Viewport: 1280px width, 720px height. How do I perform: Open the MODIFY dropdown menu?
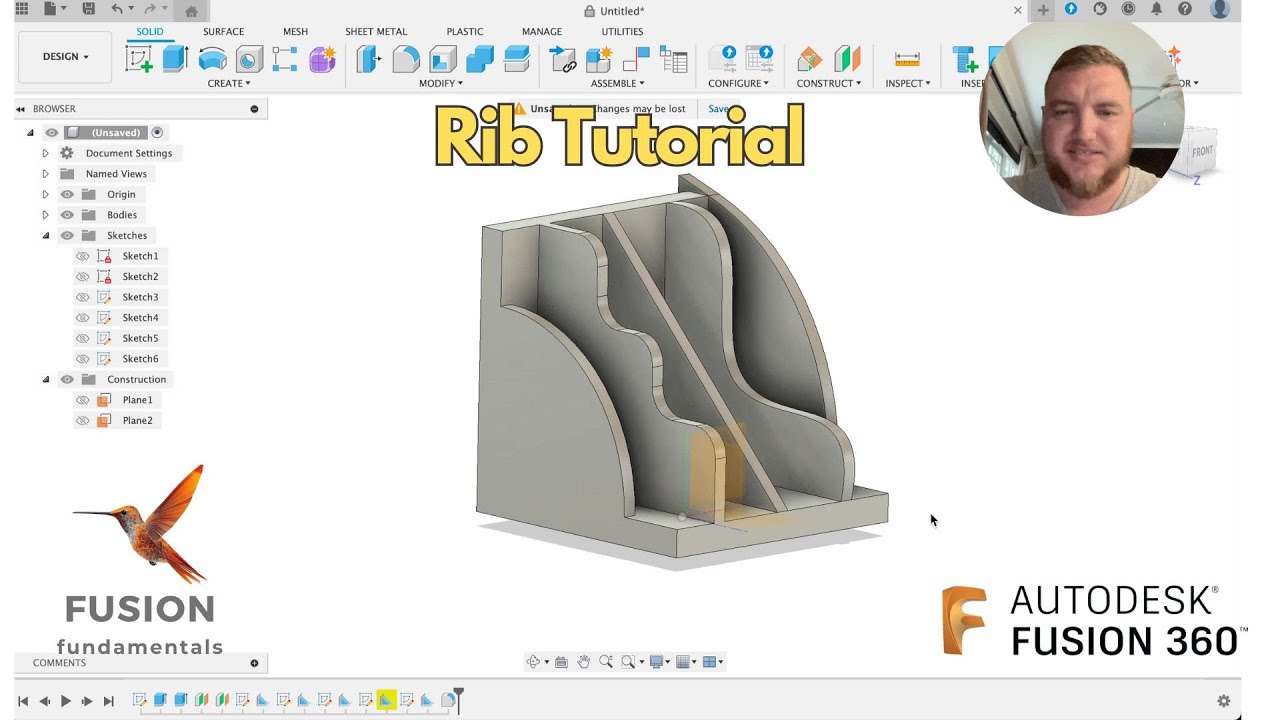click(x=440, y=83)
